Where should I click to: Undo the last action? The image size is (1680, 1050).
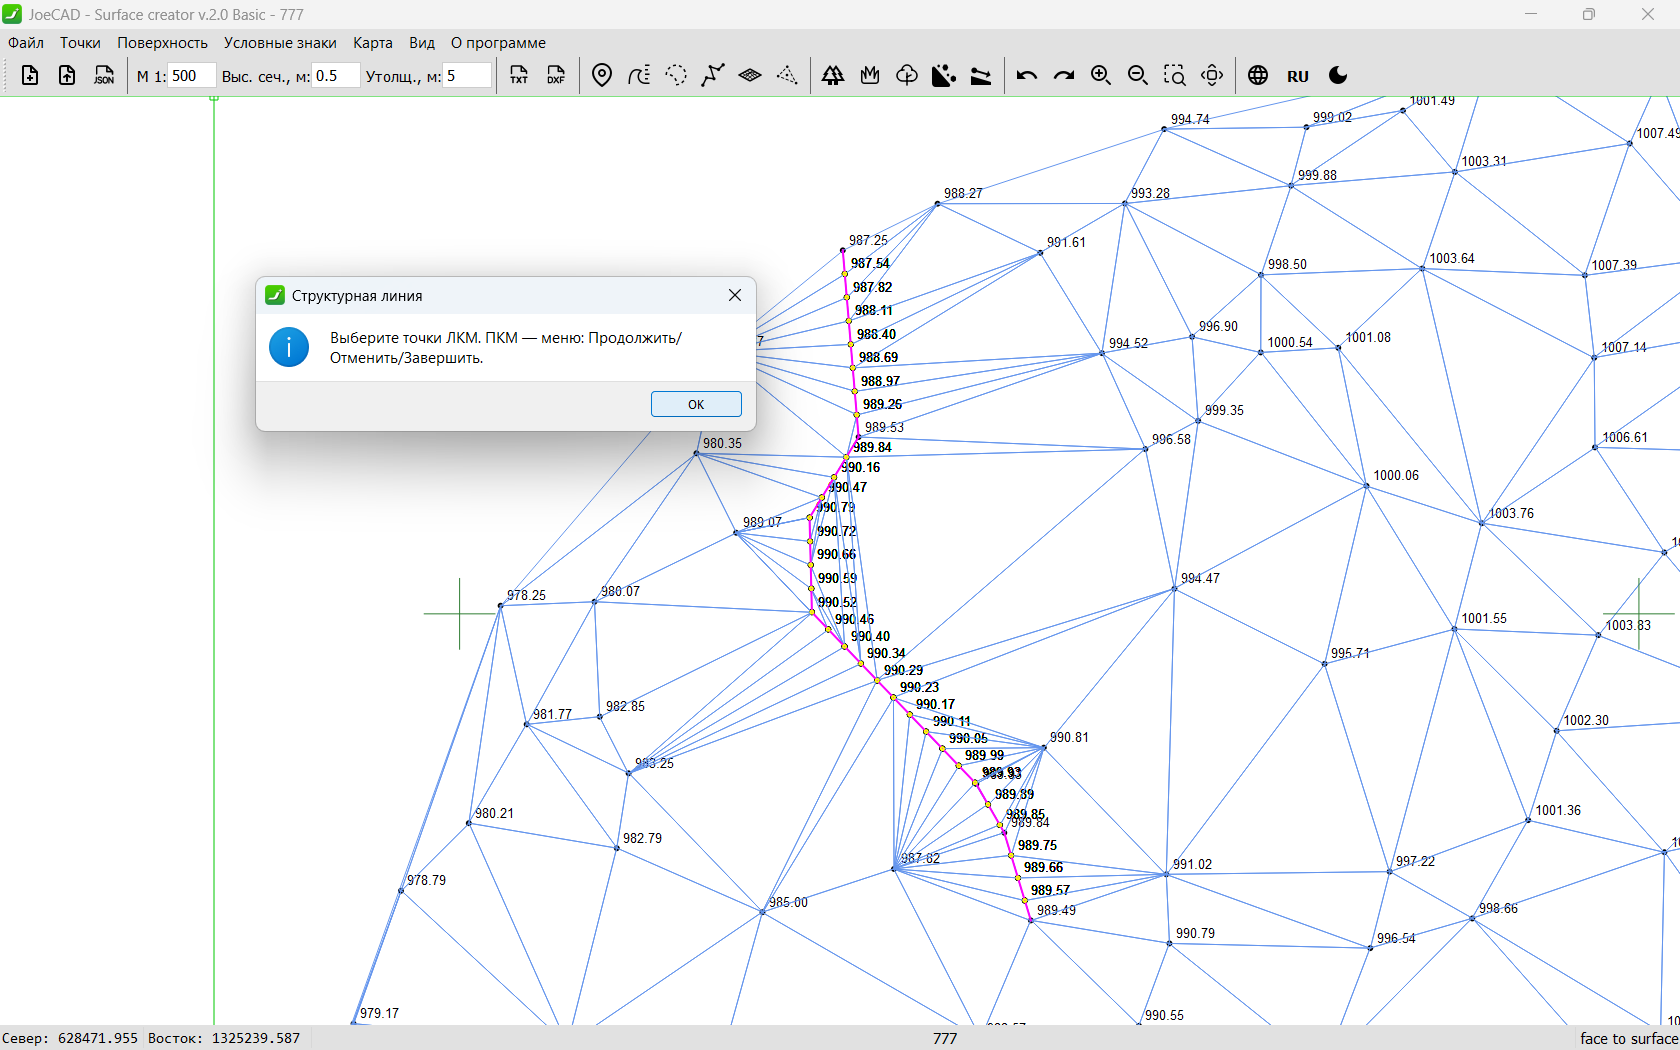click(x=1027, y=76)
